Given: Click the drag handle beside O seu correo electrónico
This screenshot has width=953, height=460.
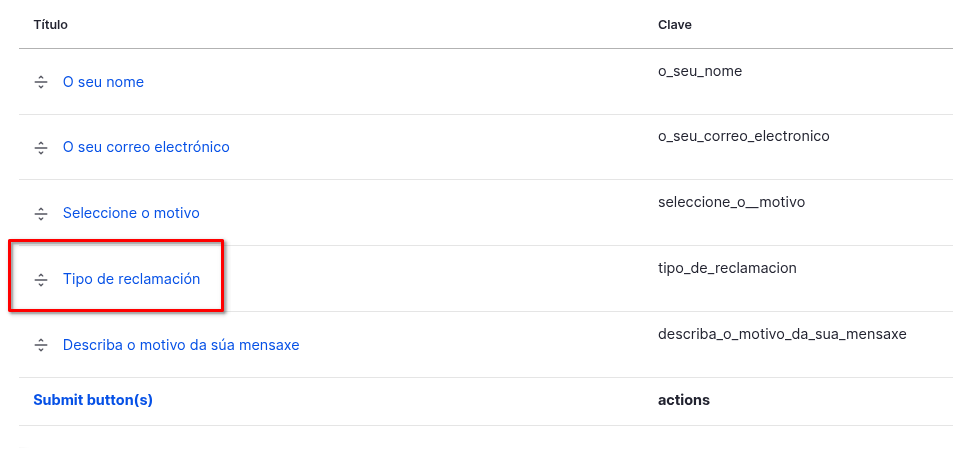Looking at the screenshot, I should click(x=41, y=147).
